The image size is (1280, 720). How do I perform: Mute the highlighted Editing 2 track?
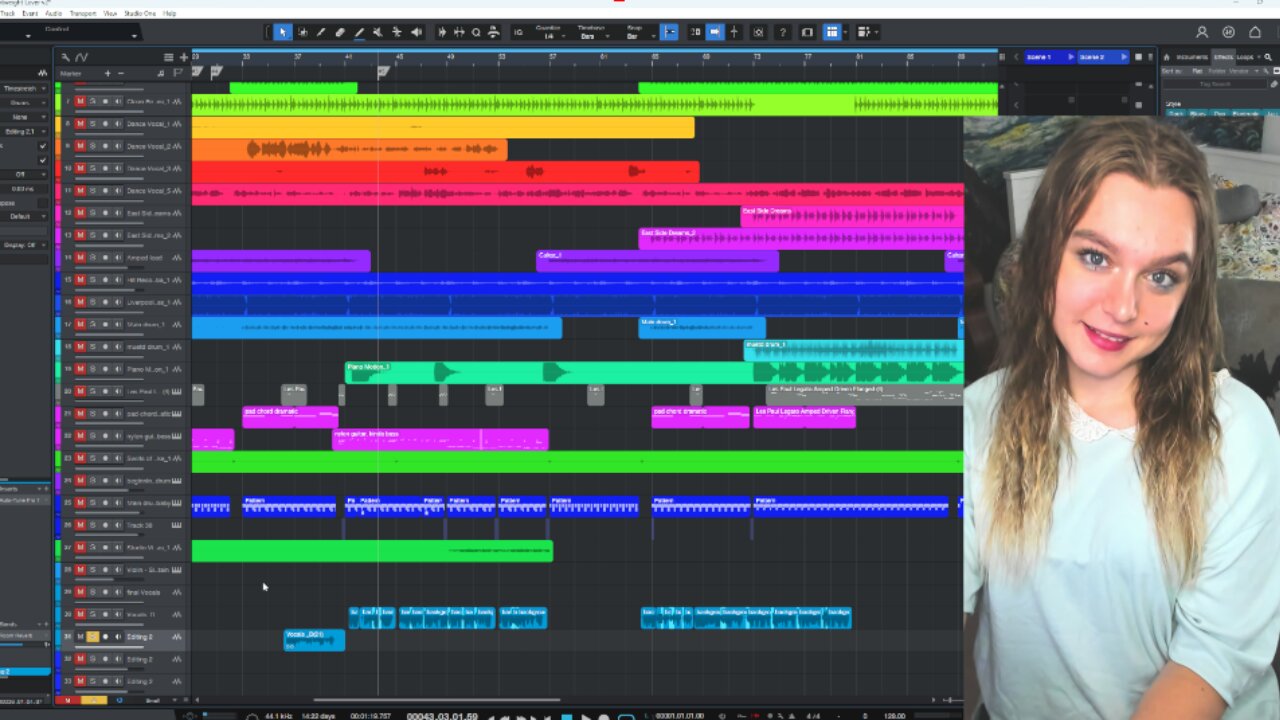click(80, 636)
